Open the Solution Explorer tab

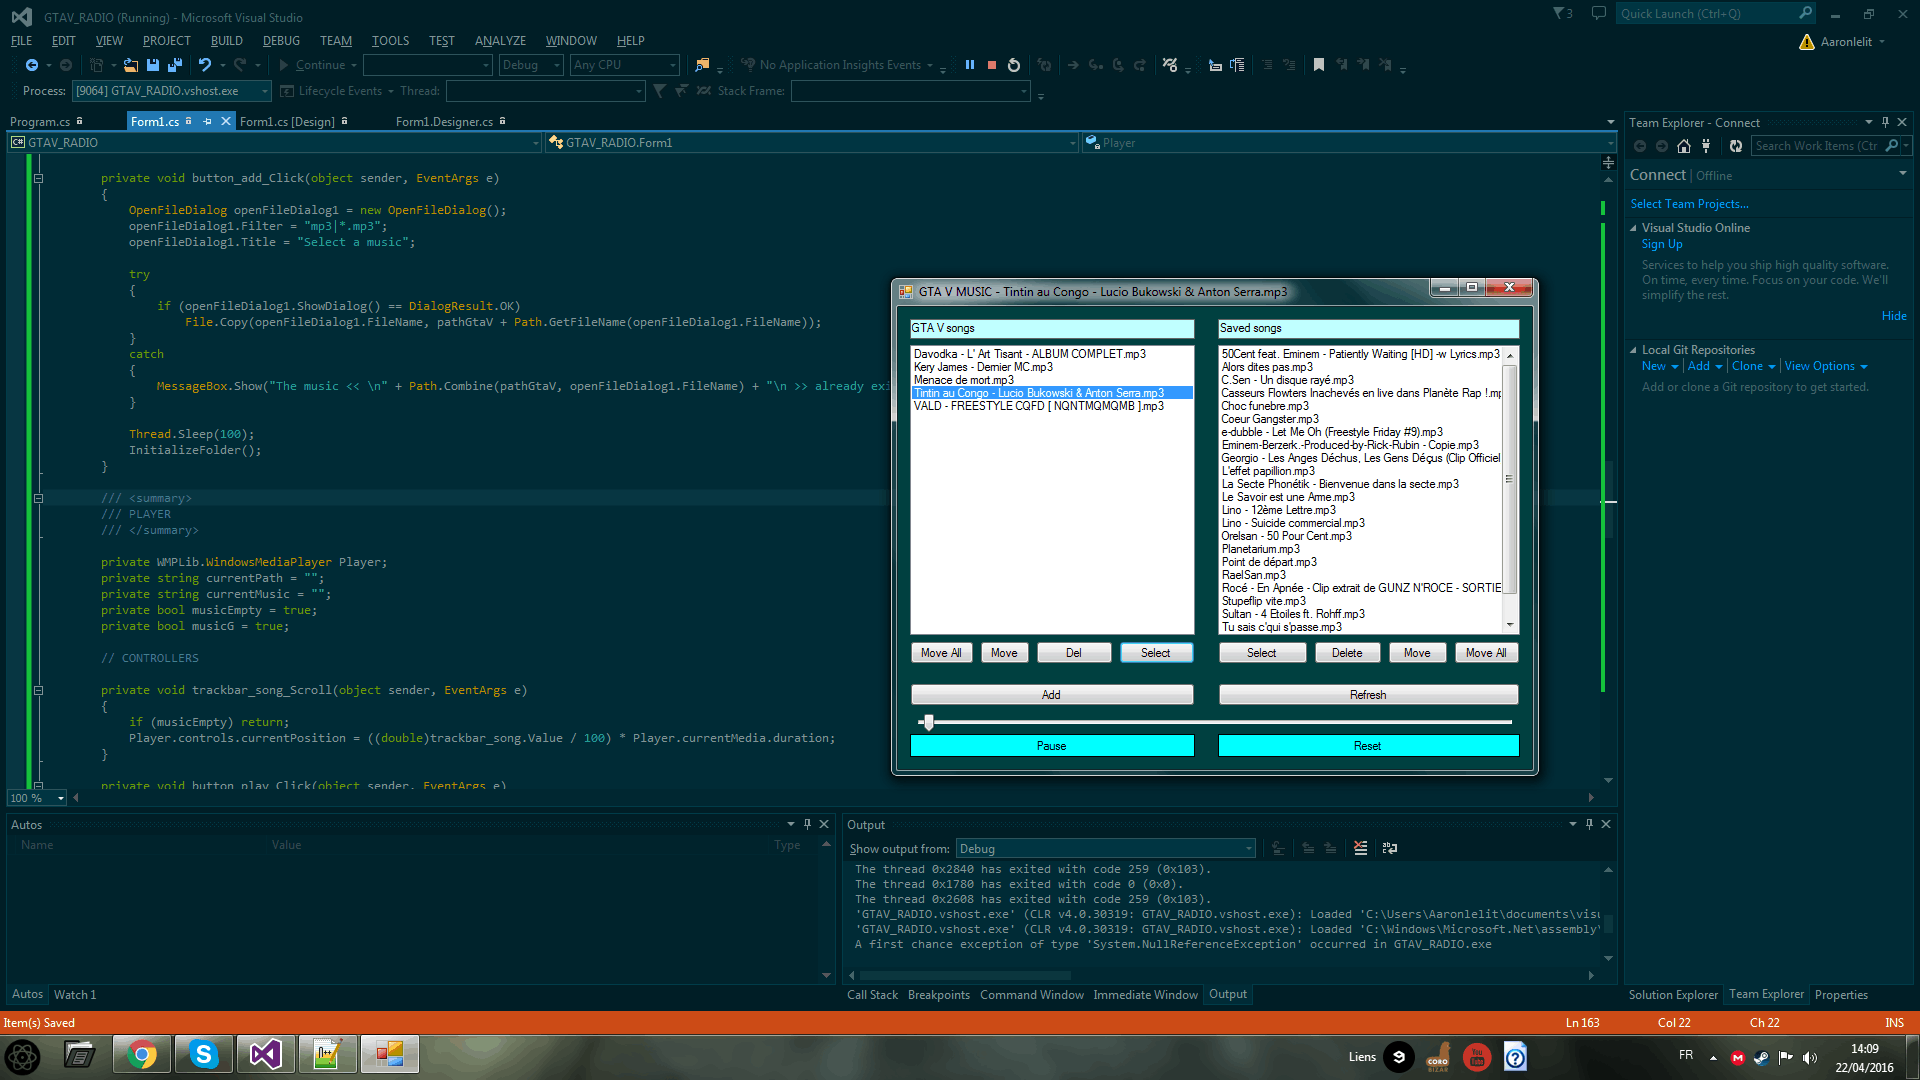[1673, 995]
